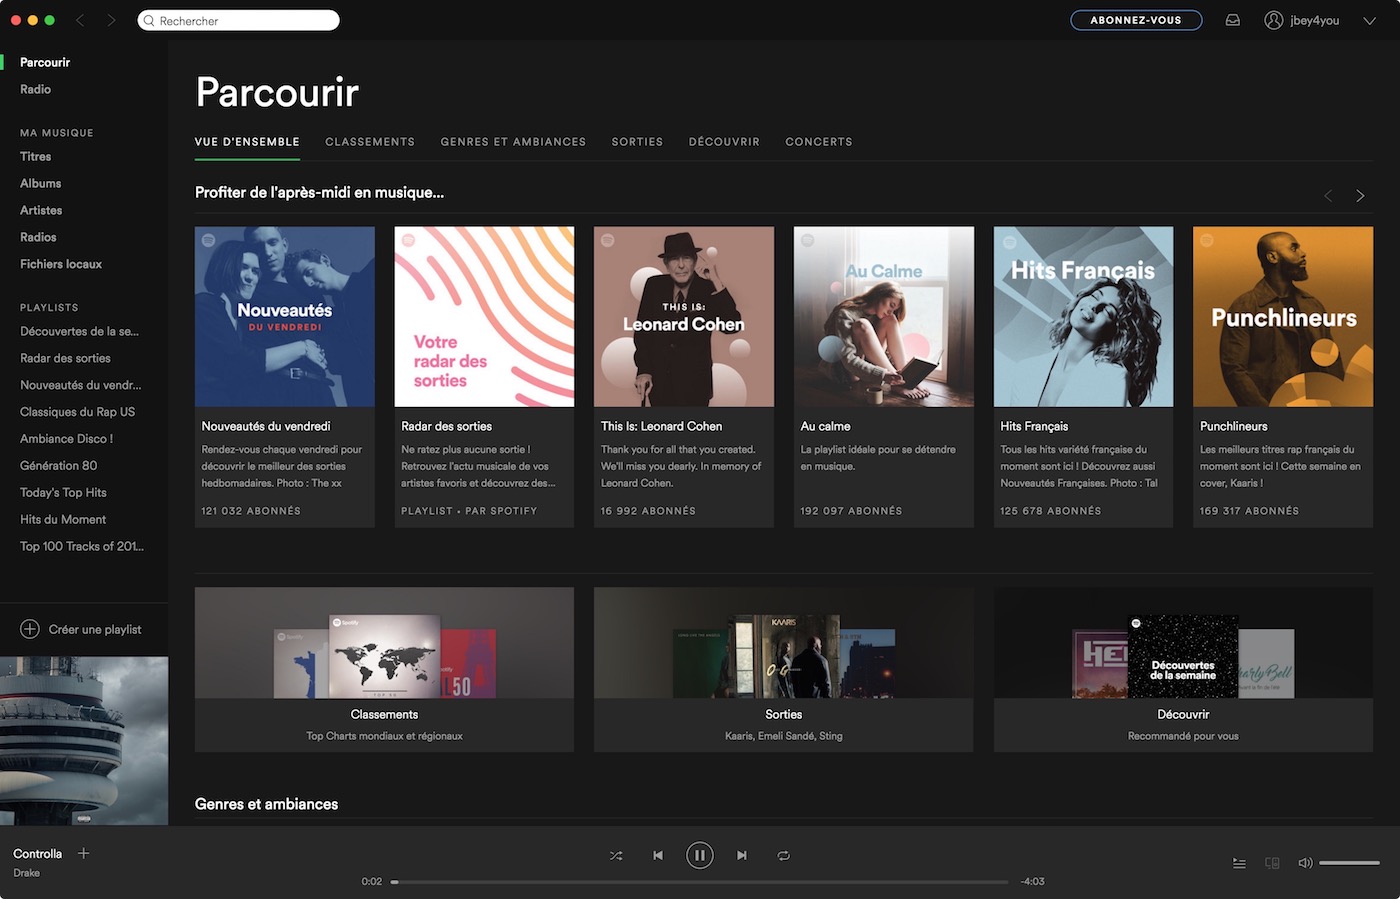Open Parcourir in the sidebar
The height and width of the screenshot is (899, 1400).
(x=45, y=62)
